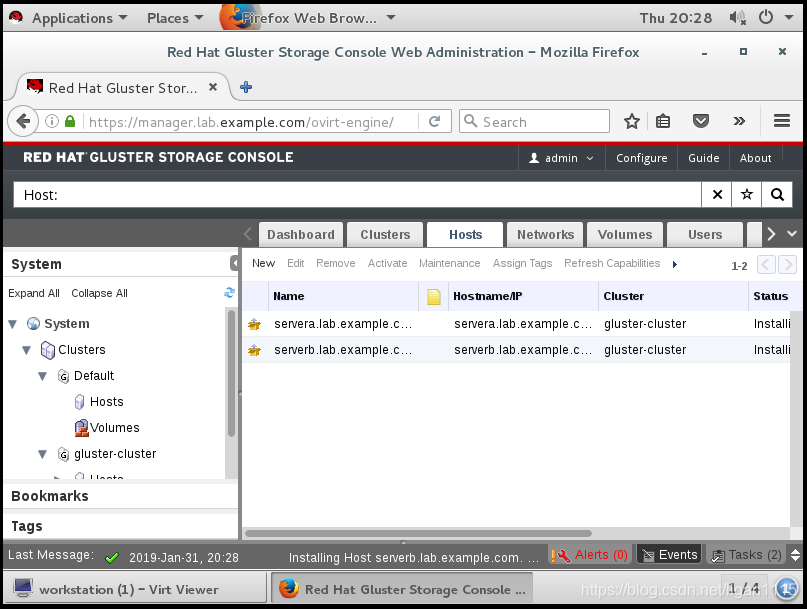Screen dimensions: 807x609
Task: Refresh the System tree
Action: (229, 293)
